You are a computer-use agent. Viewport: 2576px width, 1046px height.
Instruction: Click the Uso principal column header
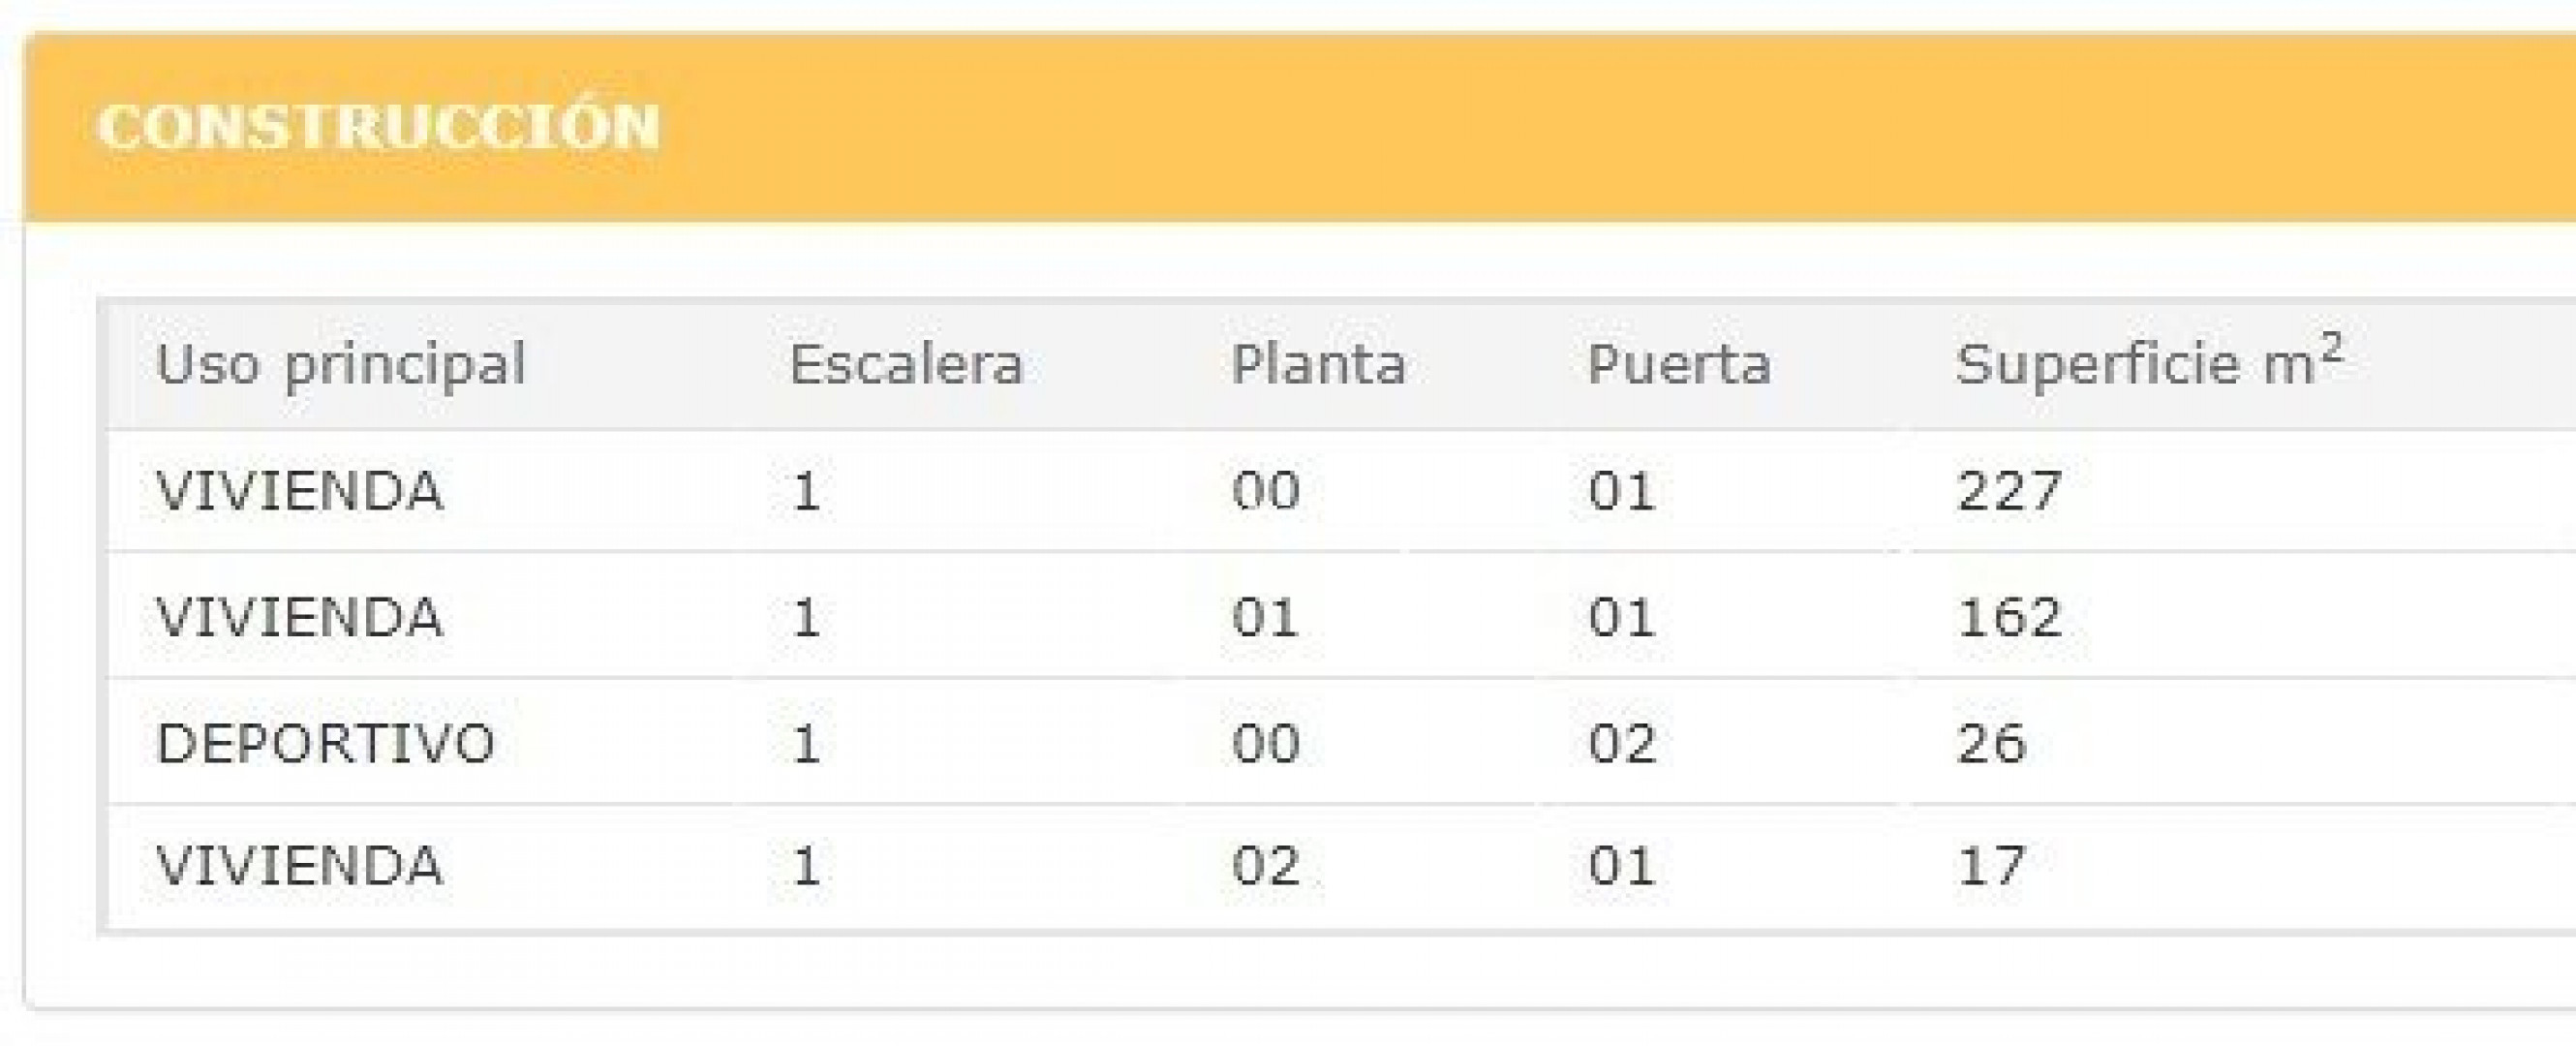click(340, 364)
